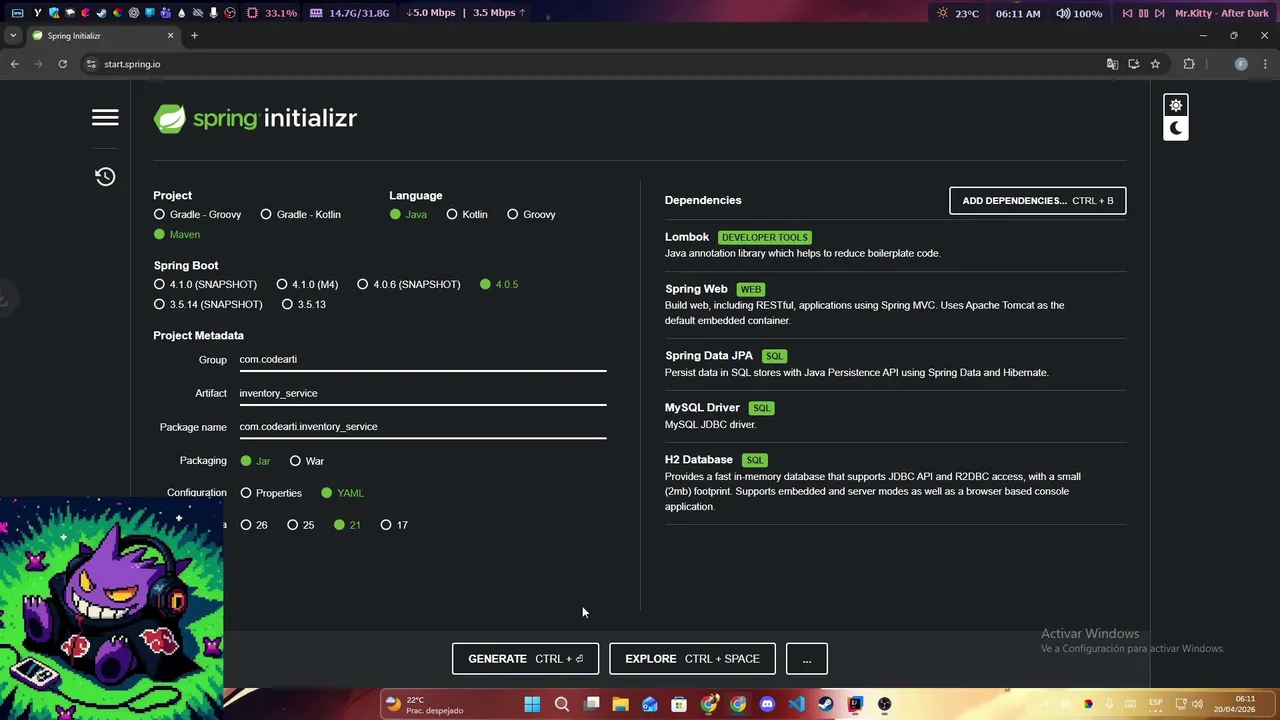Viewport: 1280px width, 720px height.
Task: Select Gradle - Kotlin project type
Action: click(x=300, y=214)
